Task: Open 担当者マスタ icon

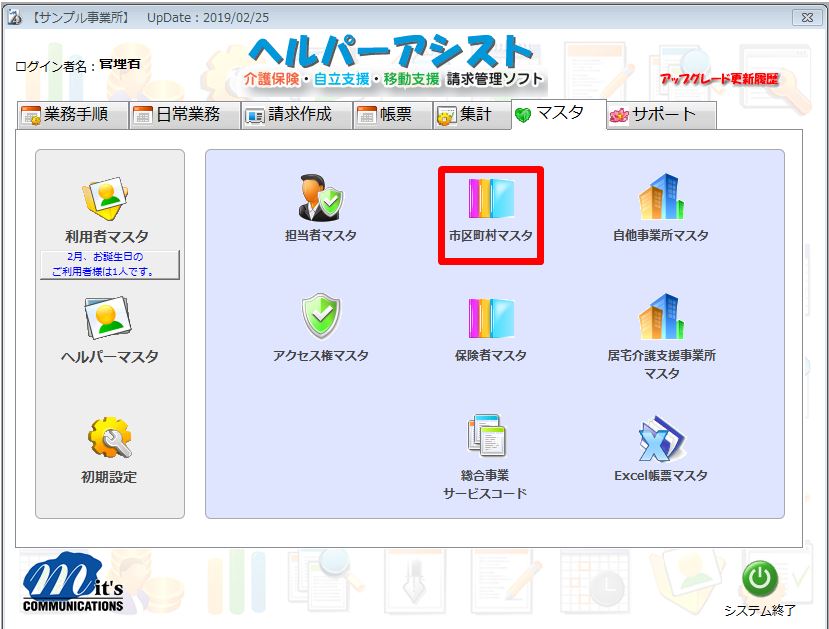Action: point(320,199)
